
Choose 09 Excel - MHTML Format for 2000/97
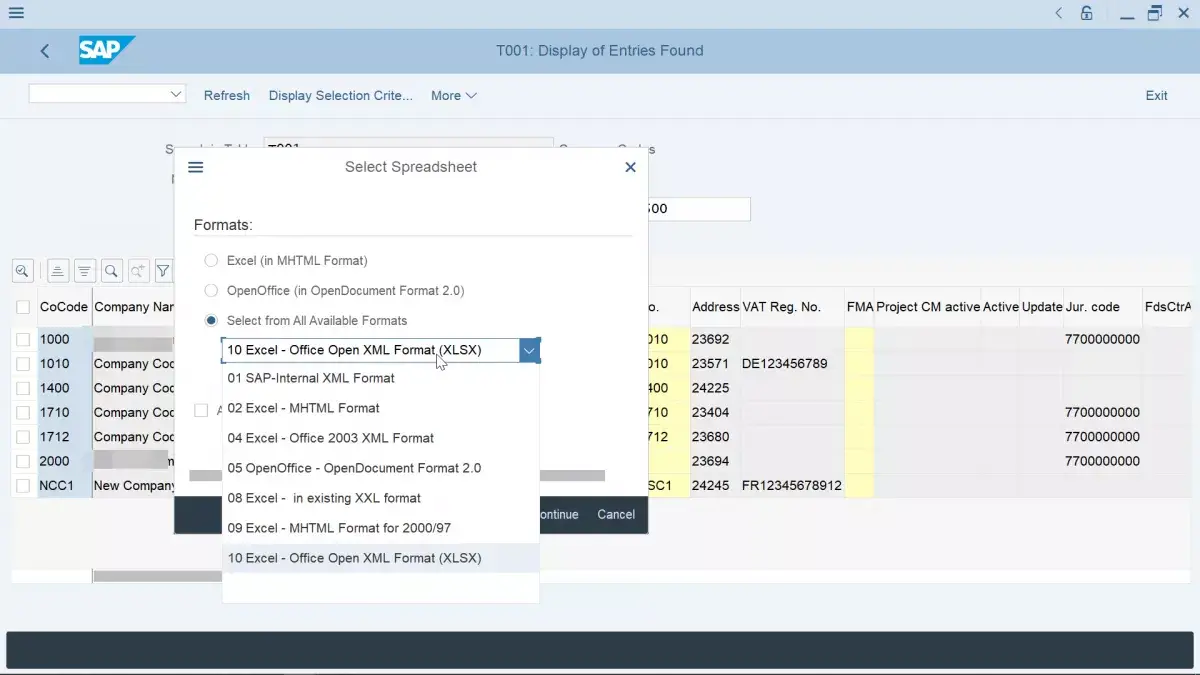(380, 528)
